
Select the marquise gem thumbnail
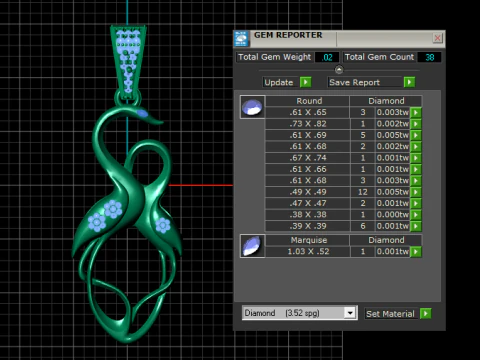252,246
